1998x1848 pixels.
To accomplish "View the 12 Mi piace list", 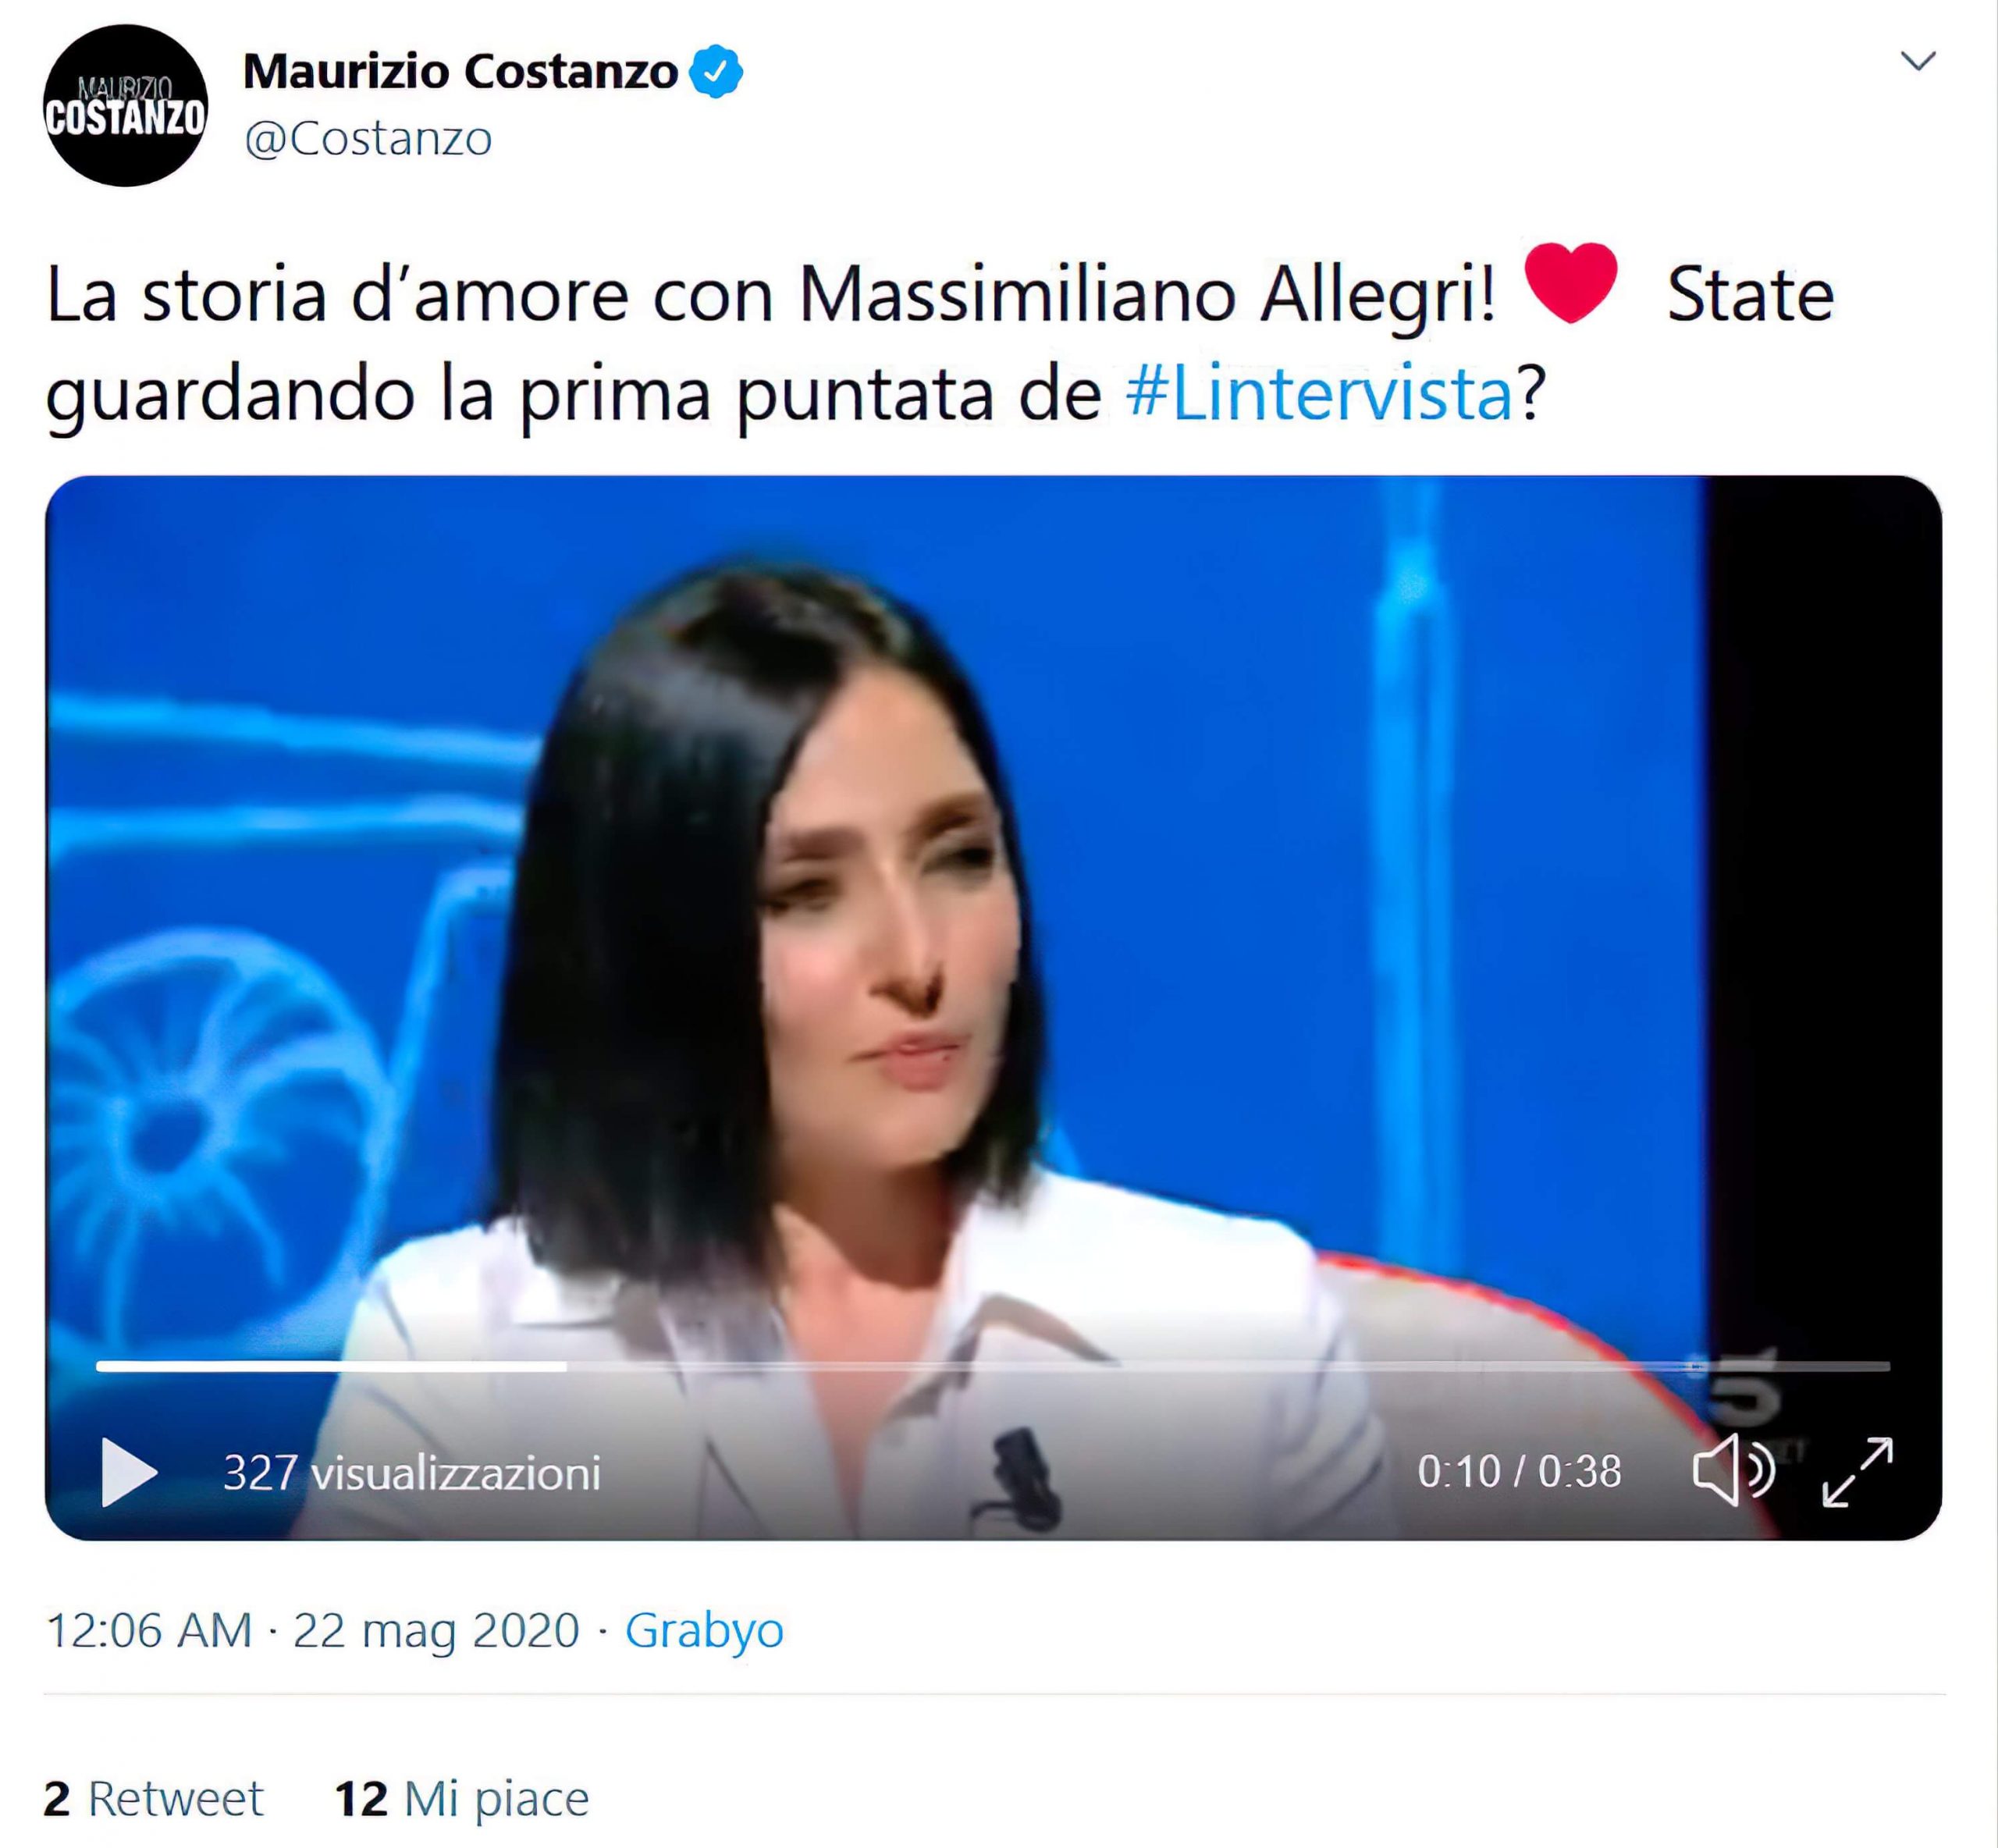I will point(461,1798).
